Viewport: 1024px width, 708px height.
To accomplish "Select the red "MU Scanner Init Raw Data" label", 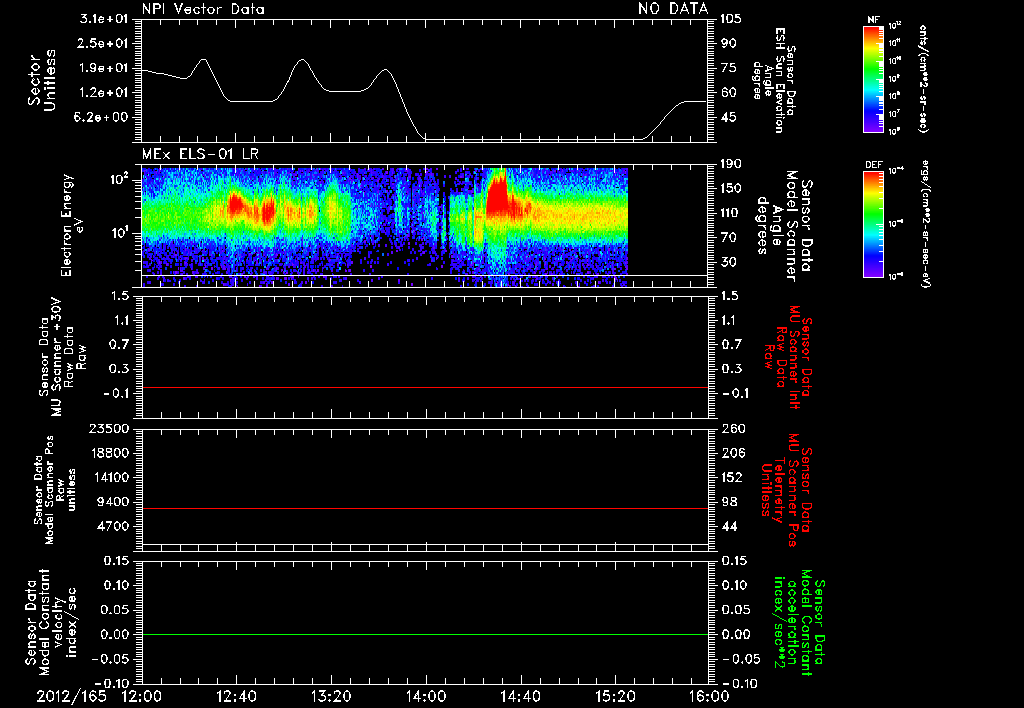I will click(788, 357).
